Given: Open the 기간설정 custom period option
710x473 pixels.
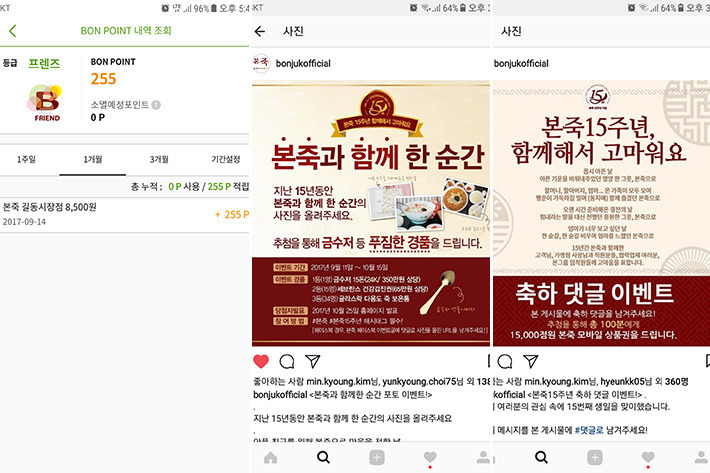Looking at the screenshot, I should (x=225, y=159).
